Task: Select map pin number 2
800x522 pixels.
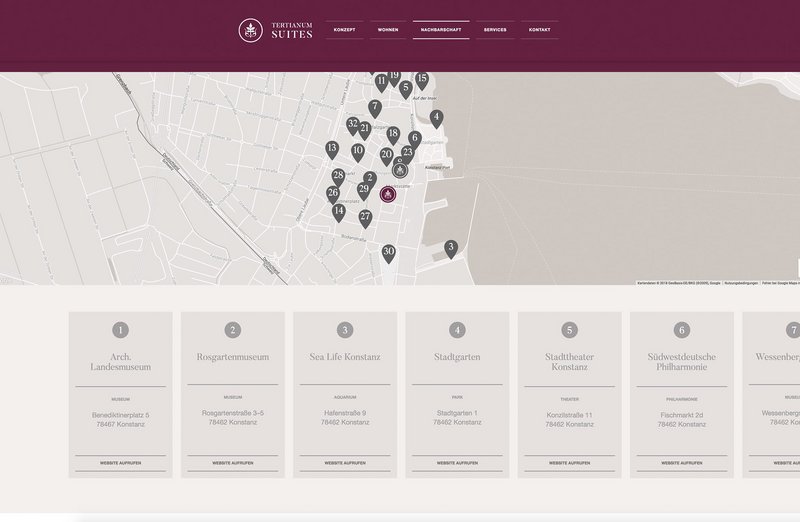Action: pyautogui.click(x=370, y=180)
